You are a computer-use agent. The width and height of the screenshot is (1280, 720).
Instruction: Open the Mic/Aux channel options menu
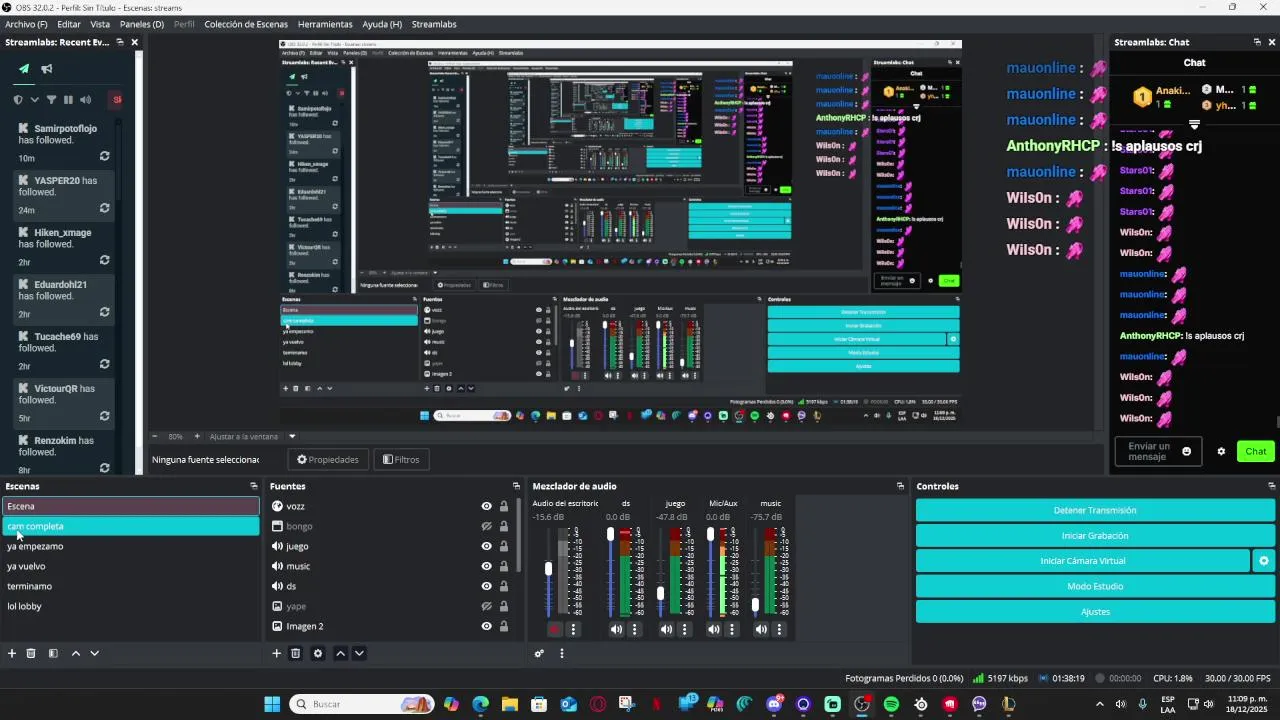click(x=731, y=629)
